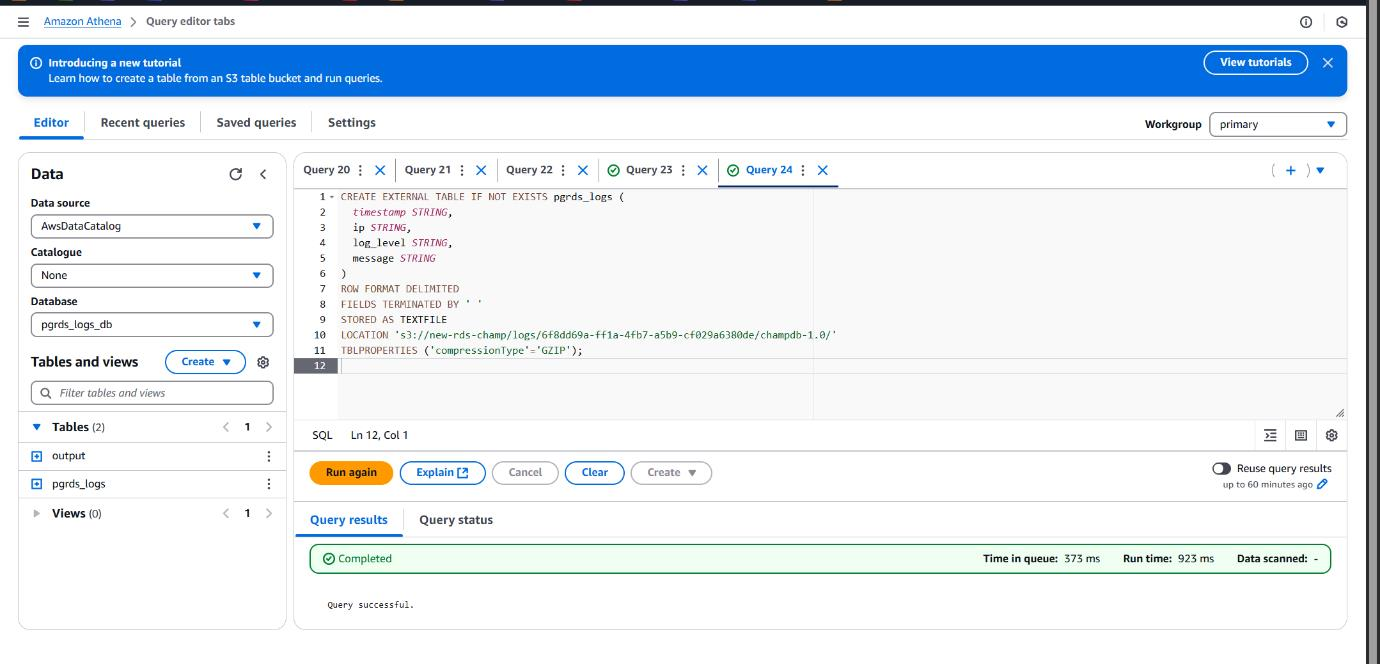Refresh the Data panel
1380x664 pixels.
pyautogui.click(x=236, y=174)
